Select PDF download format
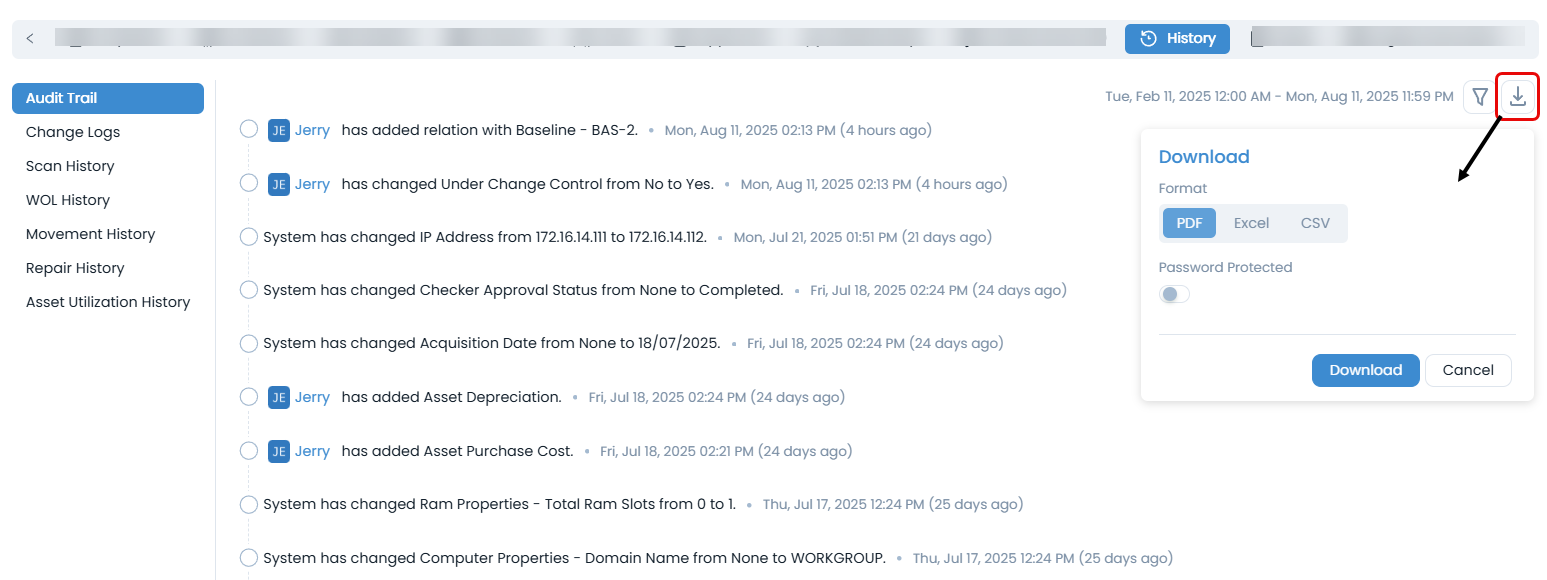This screenshot has height=580, width=1547. pyautogui.click(x=1189, y=223)
